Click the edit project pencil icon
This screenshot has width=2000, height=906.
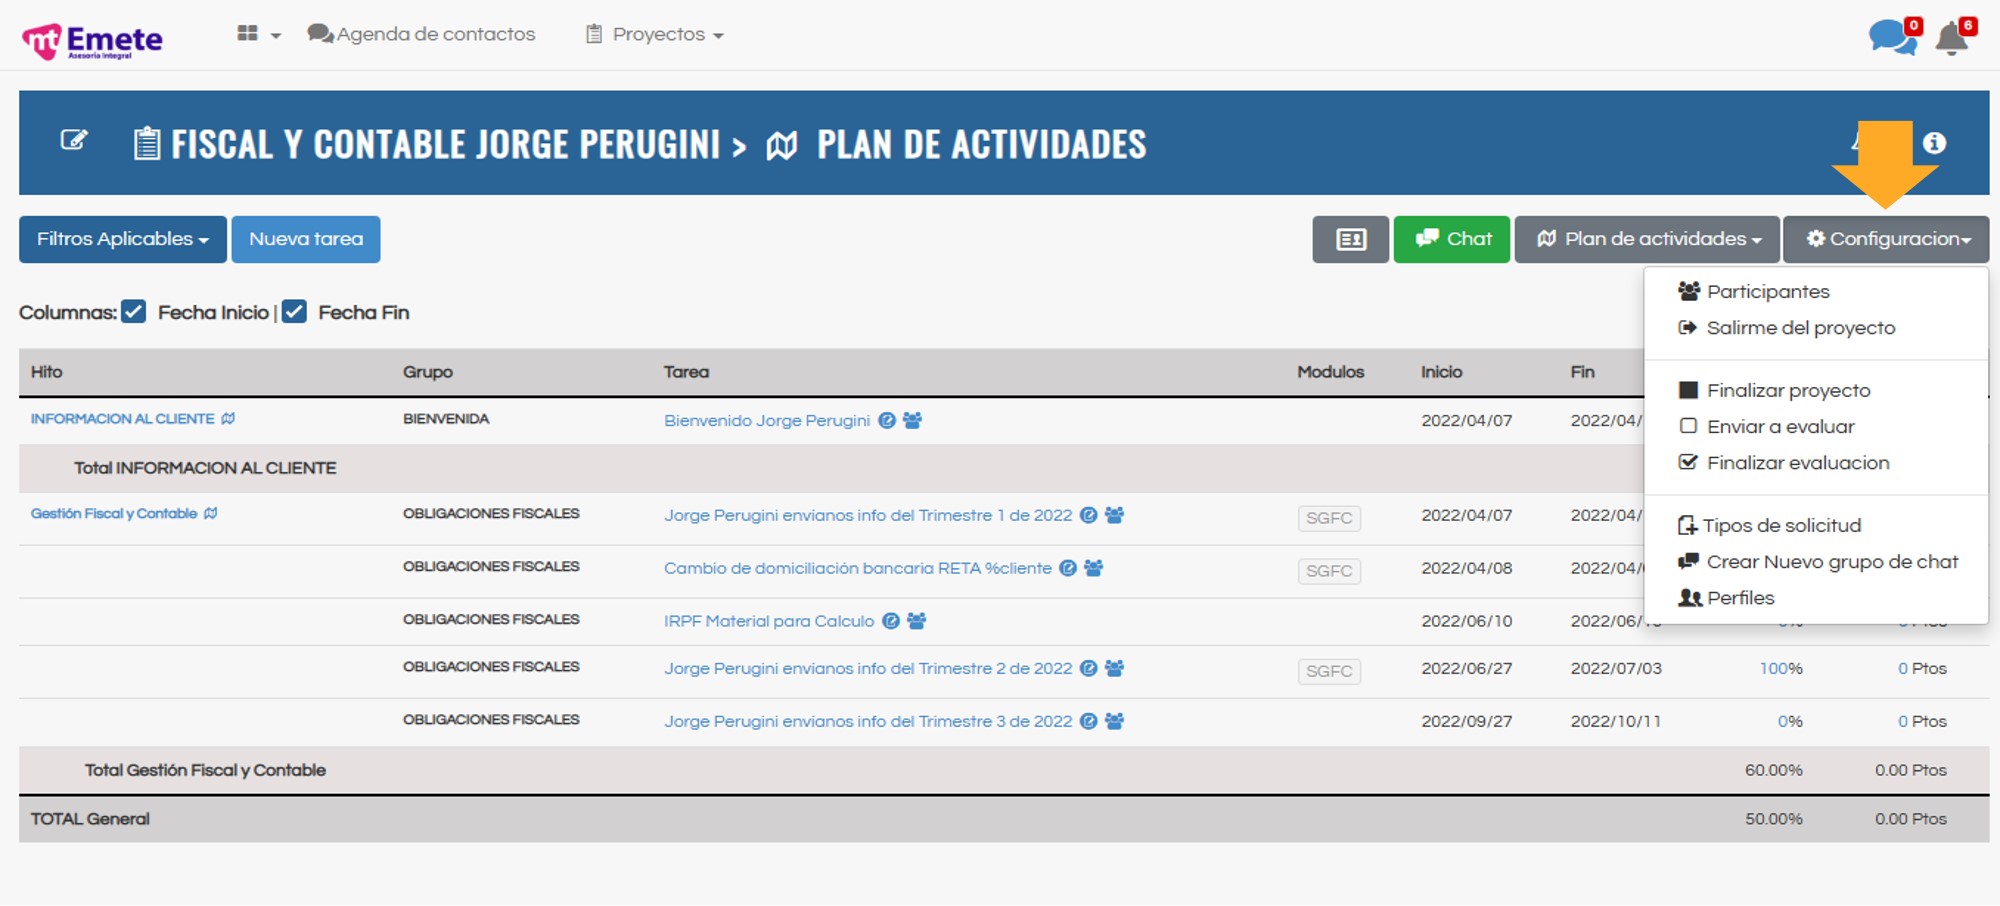(x=74, y=141)
